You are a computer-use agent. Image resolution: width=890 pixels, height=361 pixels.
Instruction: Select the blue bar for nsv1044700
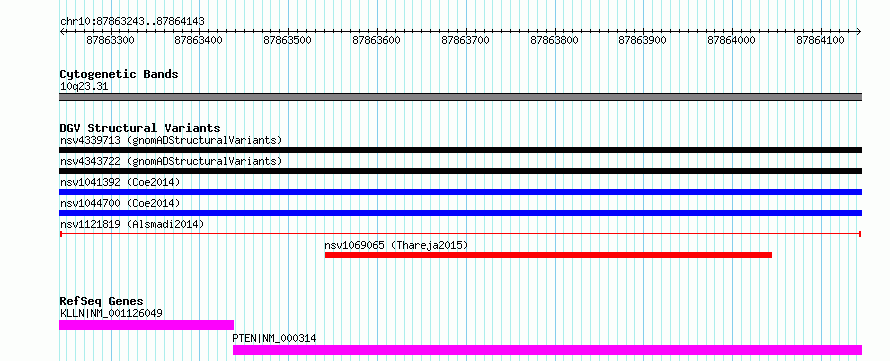(x=460, y=213)
